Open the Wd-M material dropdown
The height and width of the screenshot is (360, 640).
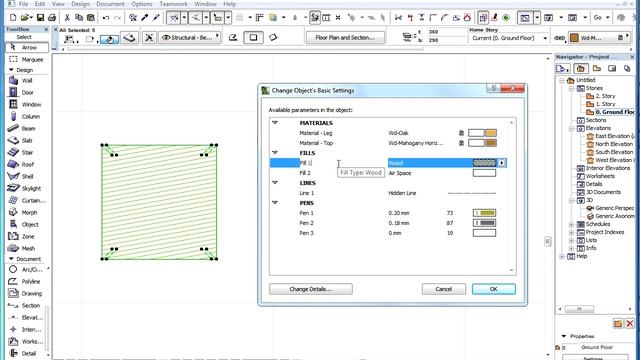599,38
